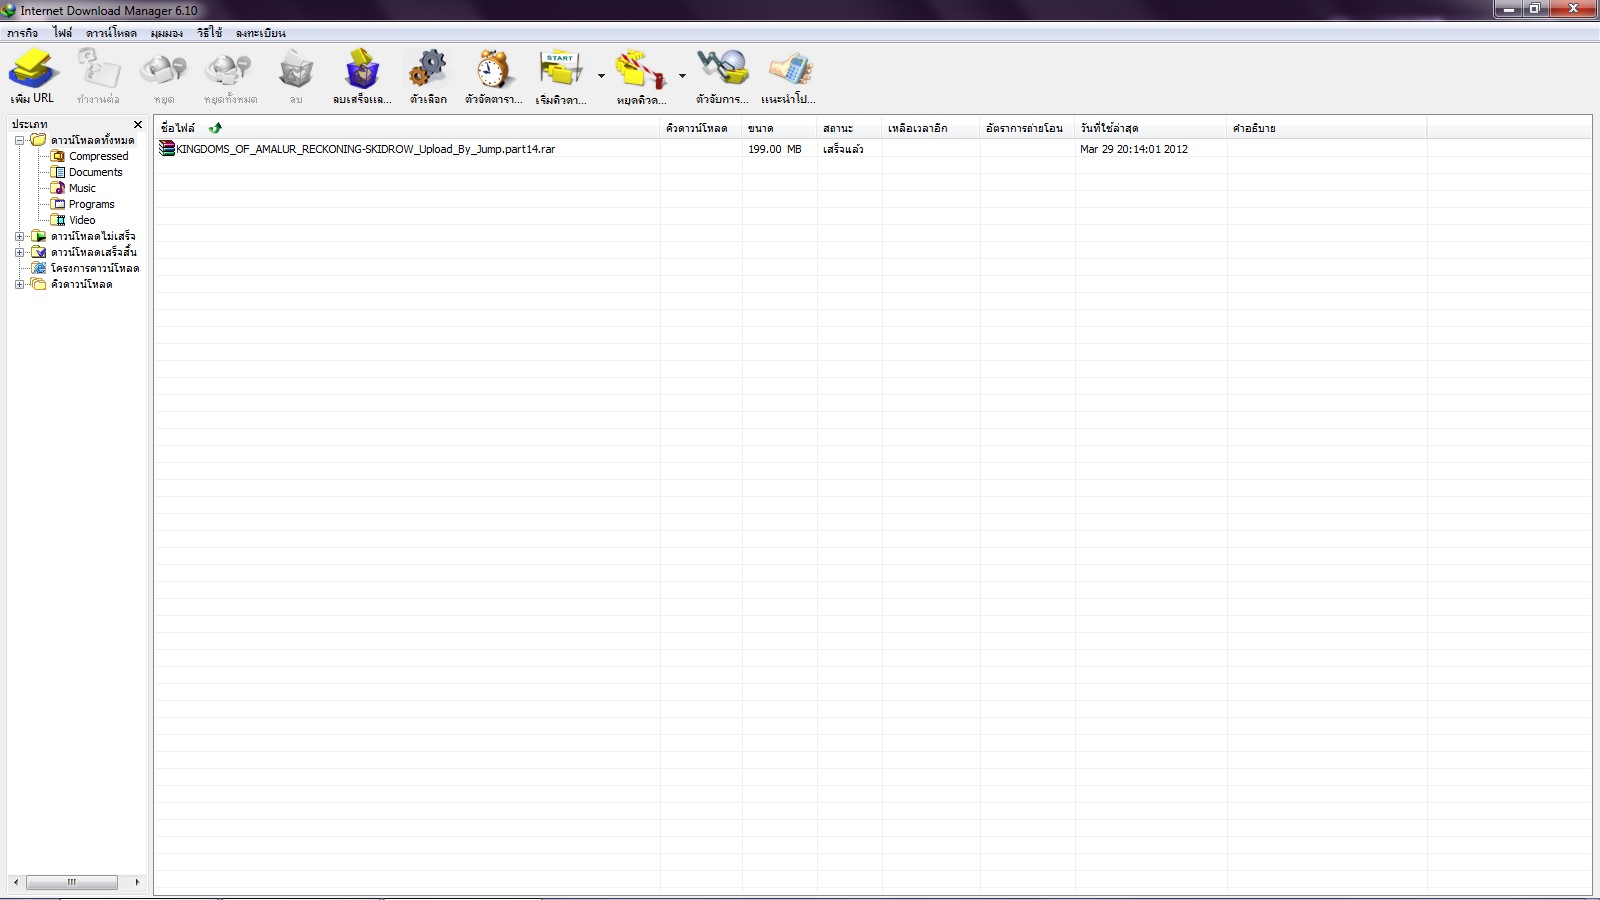This screenshot has height=900, width=1600.
Task: Click the Tell a Friend phone icon
Action: pyautogui.click(x=790, y=70)
